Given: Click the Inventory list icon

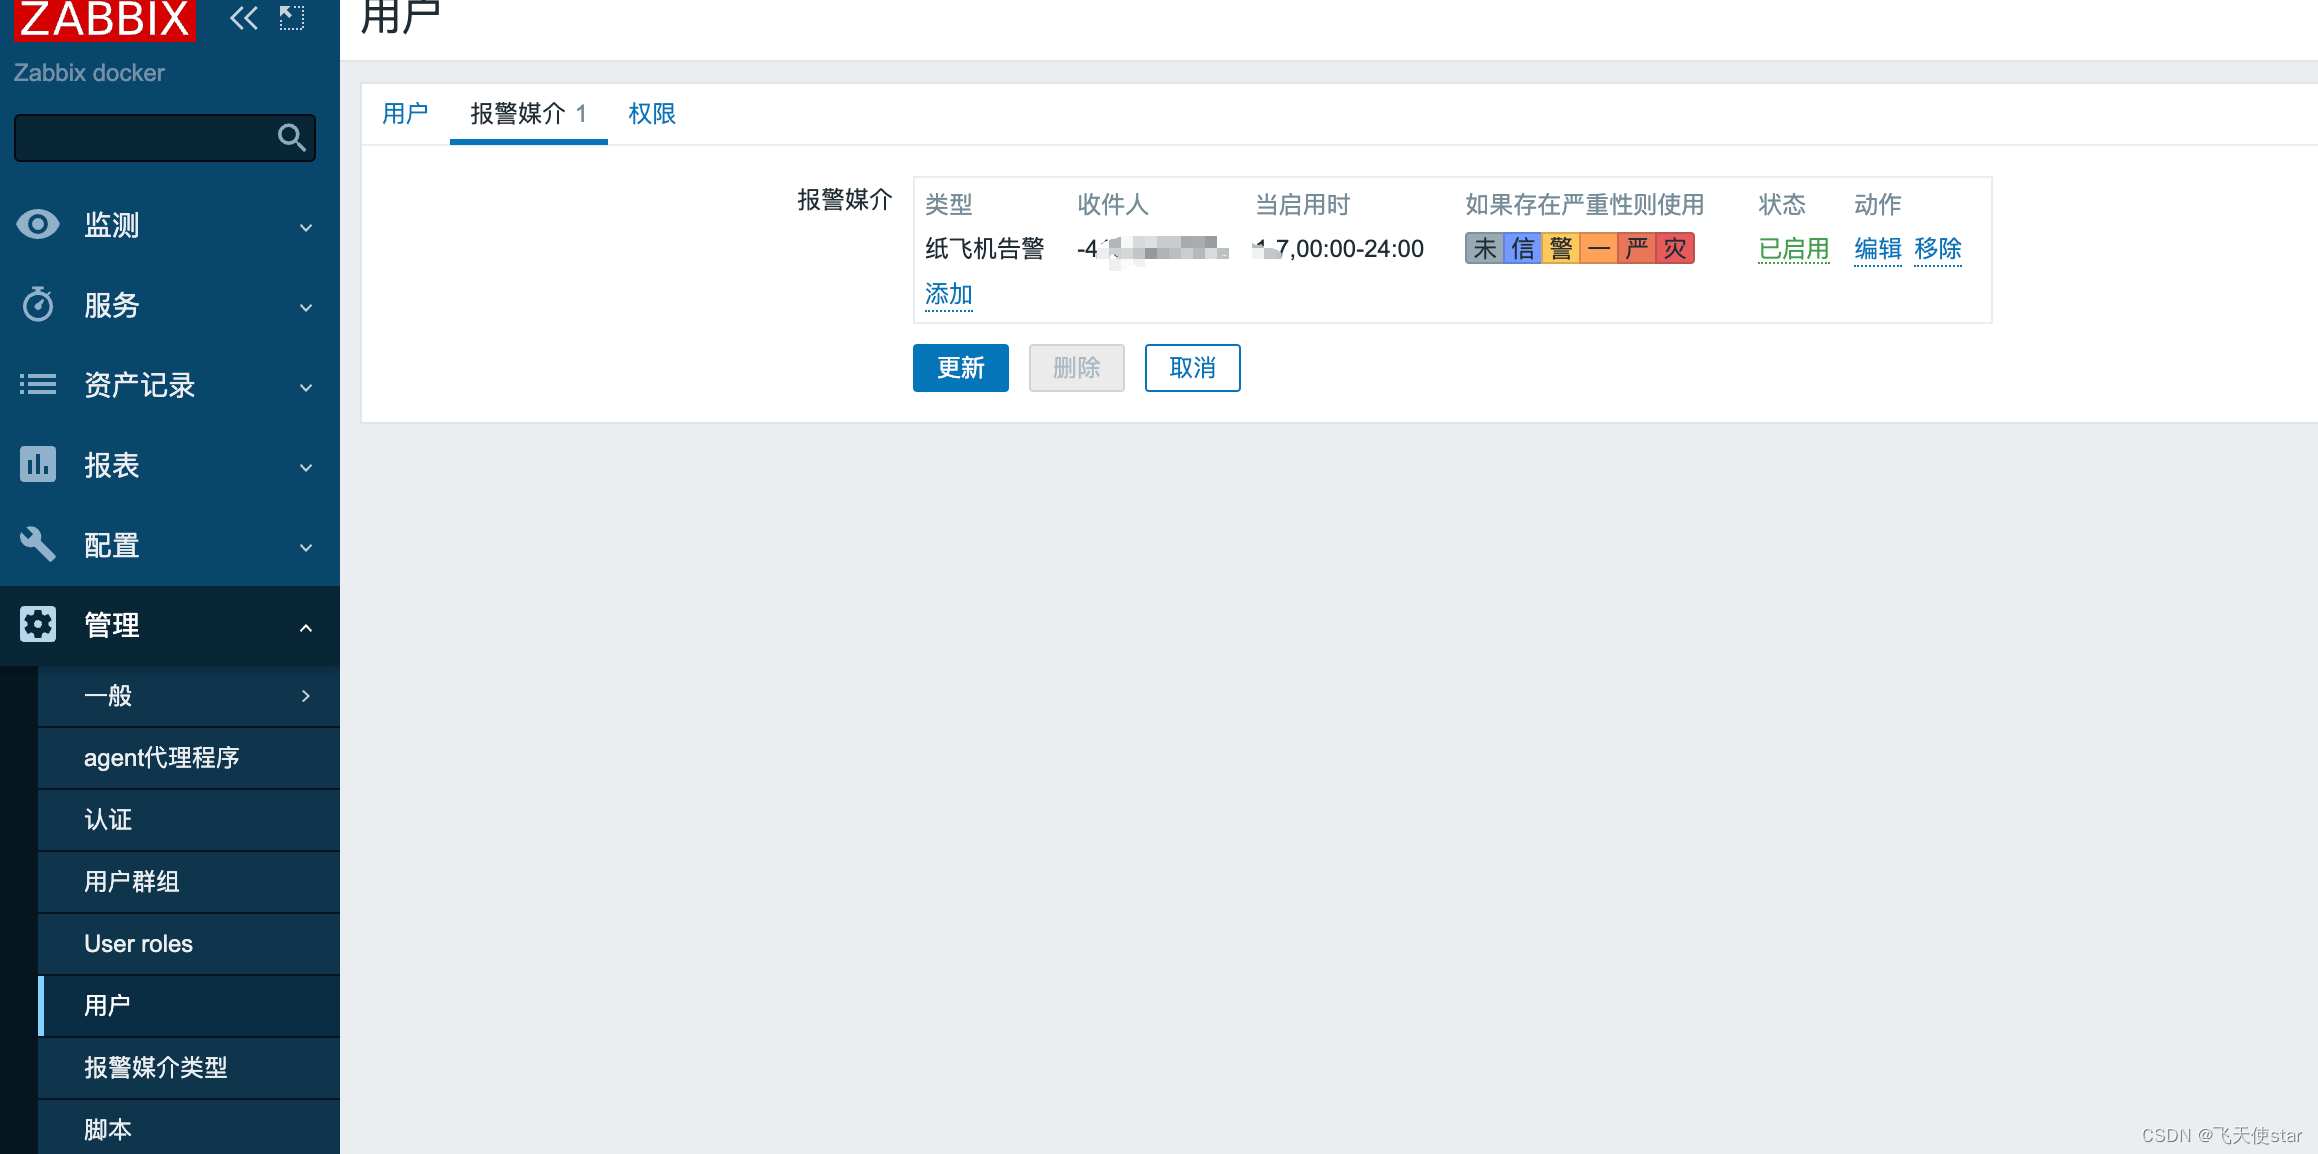Looking at the screenshot, I should (38, 385).
